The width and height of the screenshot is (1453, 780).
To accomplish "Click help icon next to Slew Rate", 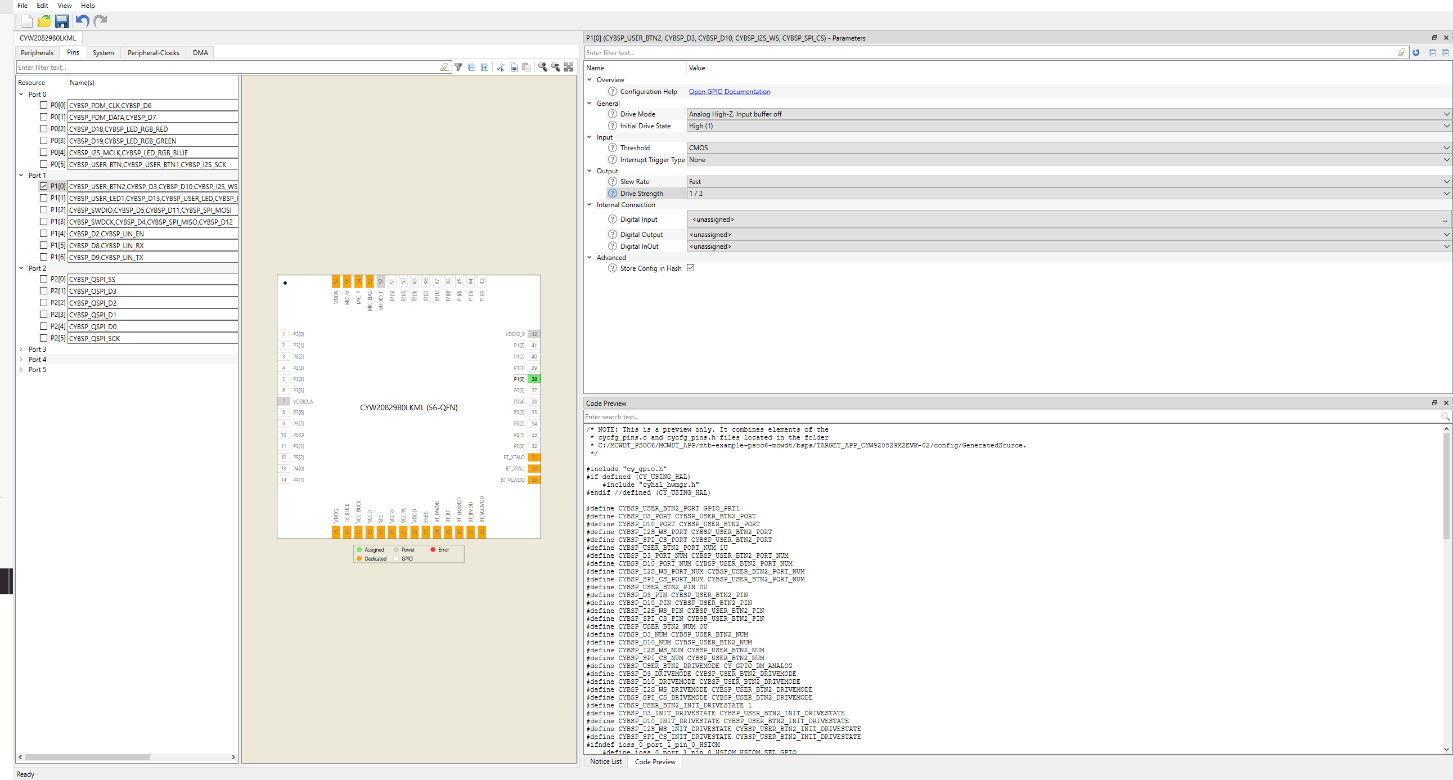I will coord(612,182).
